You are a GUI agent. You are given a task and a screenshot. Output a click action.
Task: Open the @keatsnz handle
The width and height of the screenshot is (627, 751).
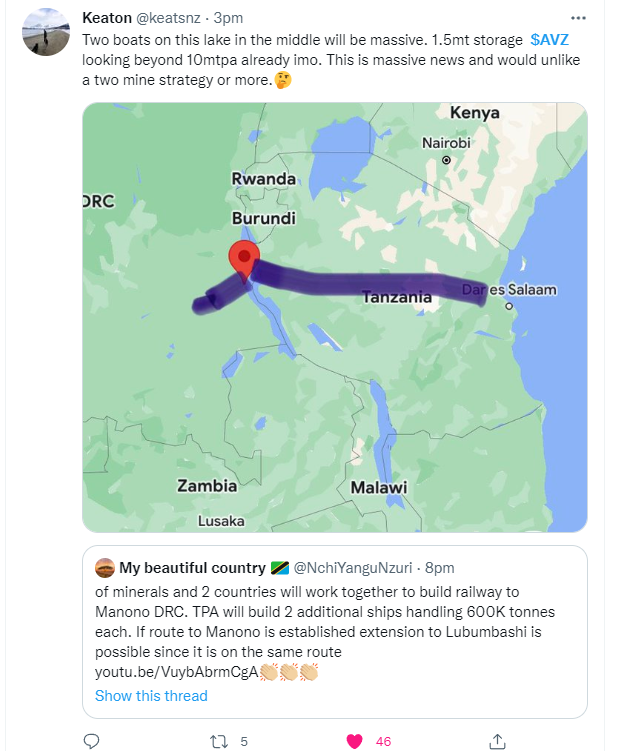click(x=169, y=18)
